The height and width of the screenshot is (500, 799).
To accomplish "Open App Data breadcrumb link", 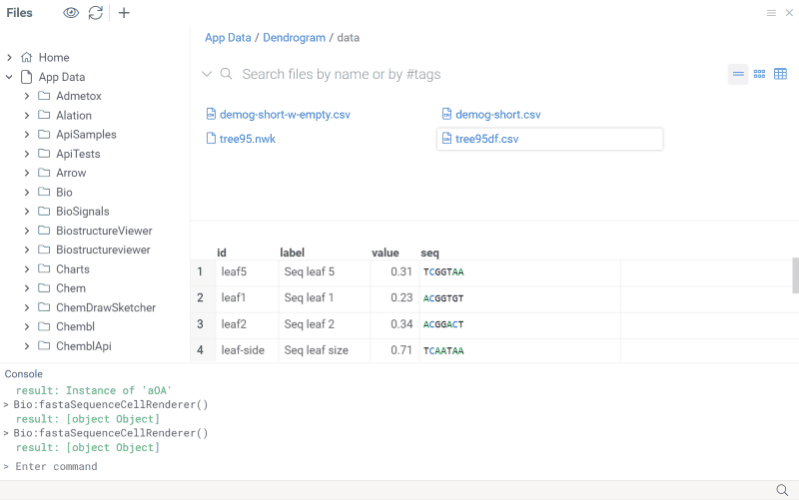I will (x=228, y=38).
